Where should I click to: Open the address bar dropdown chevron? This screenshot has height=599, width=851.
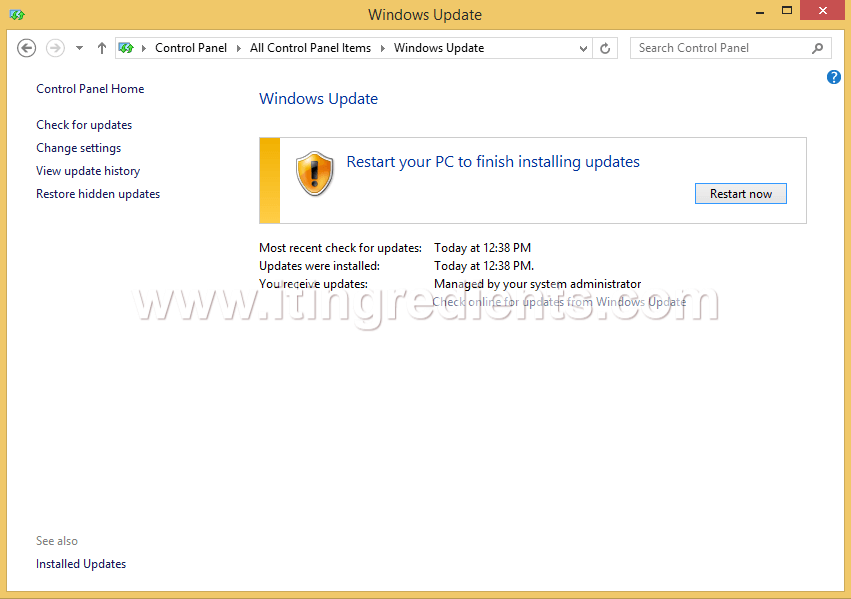coord(582,47)
